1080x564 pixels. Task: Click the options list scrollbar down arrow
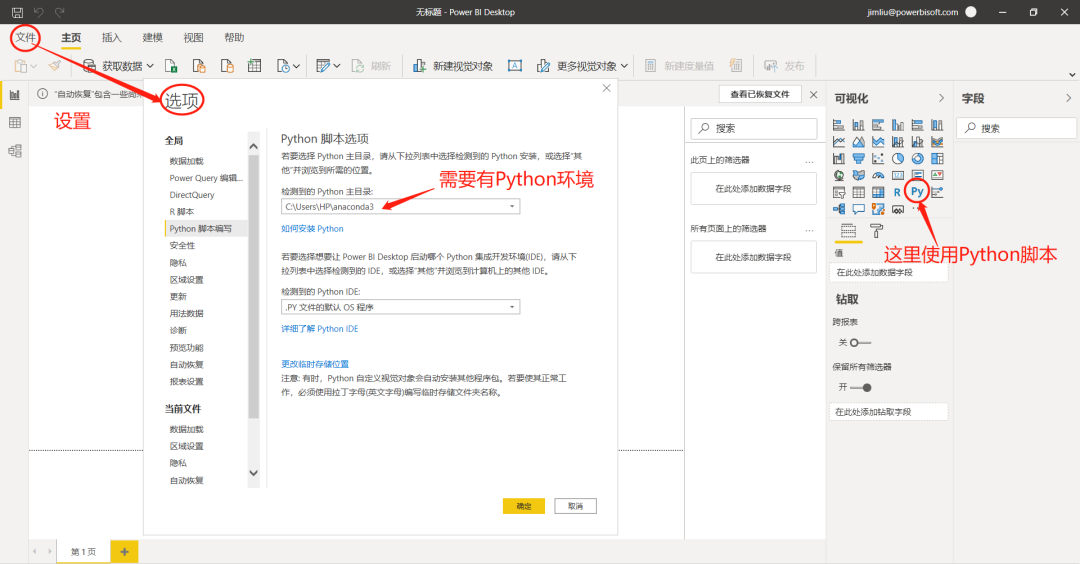[253, 473]
